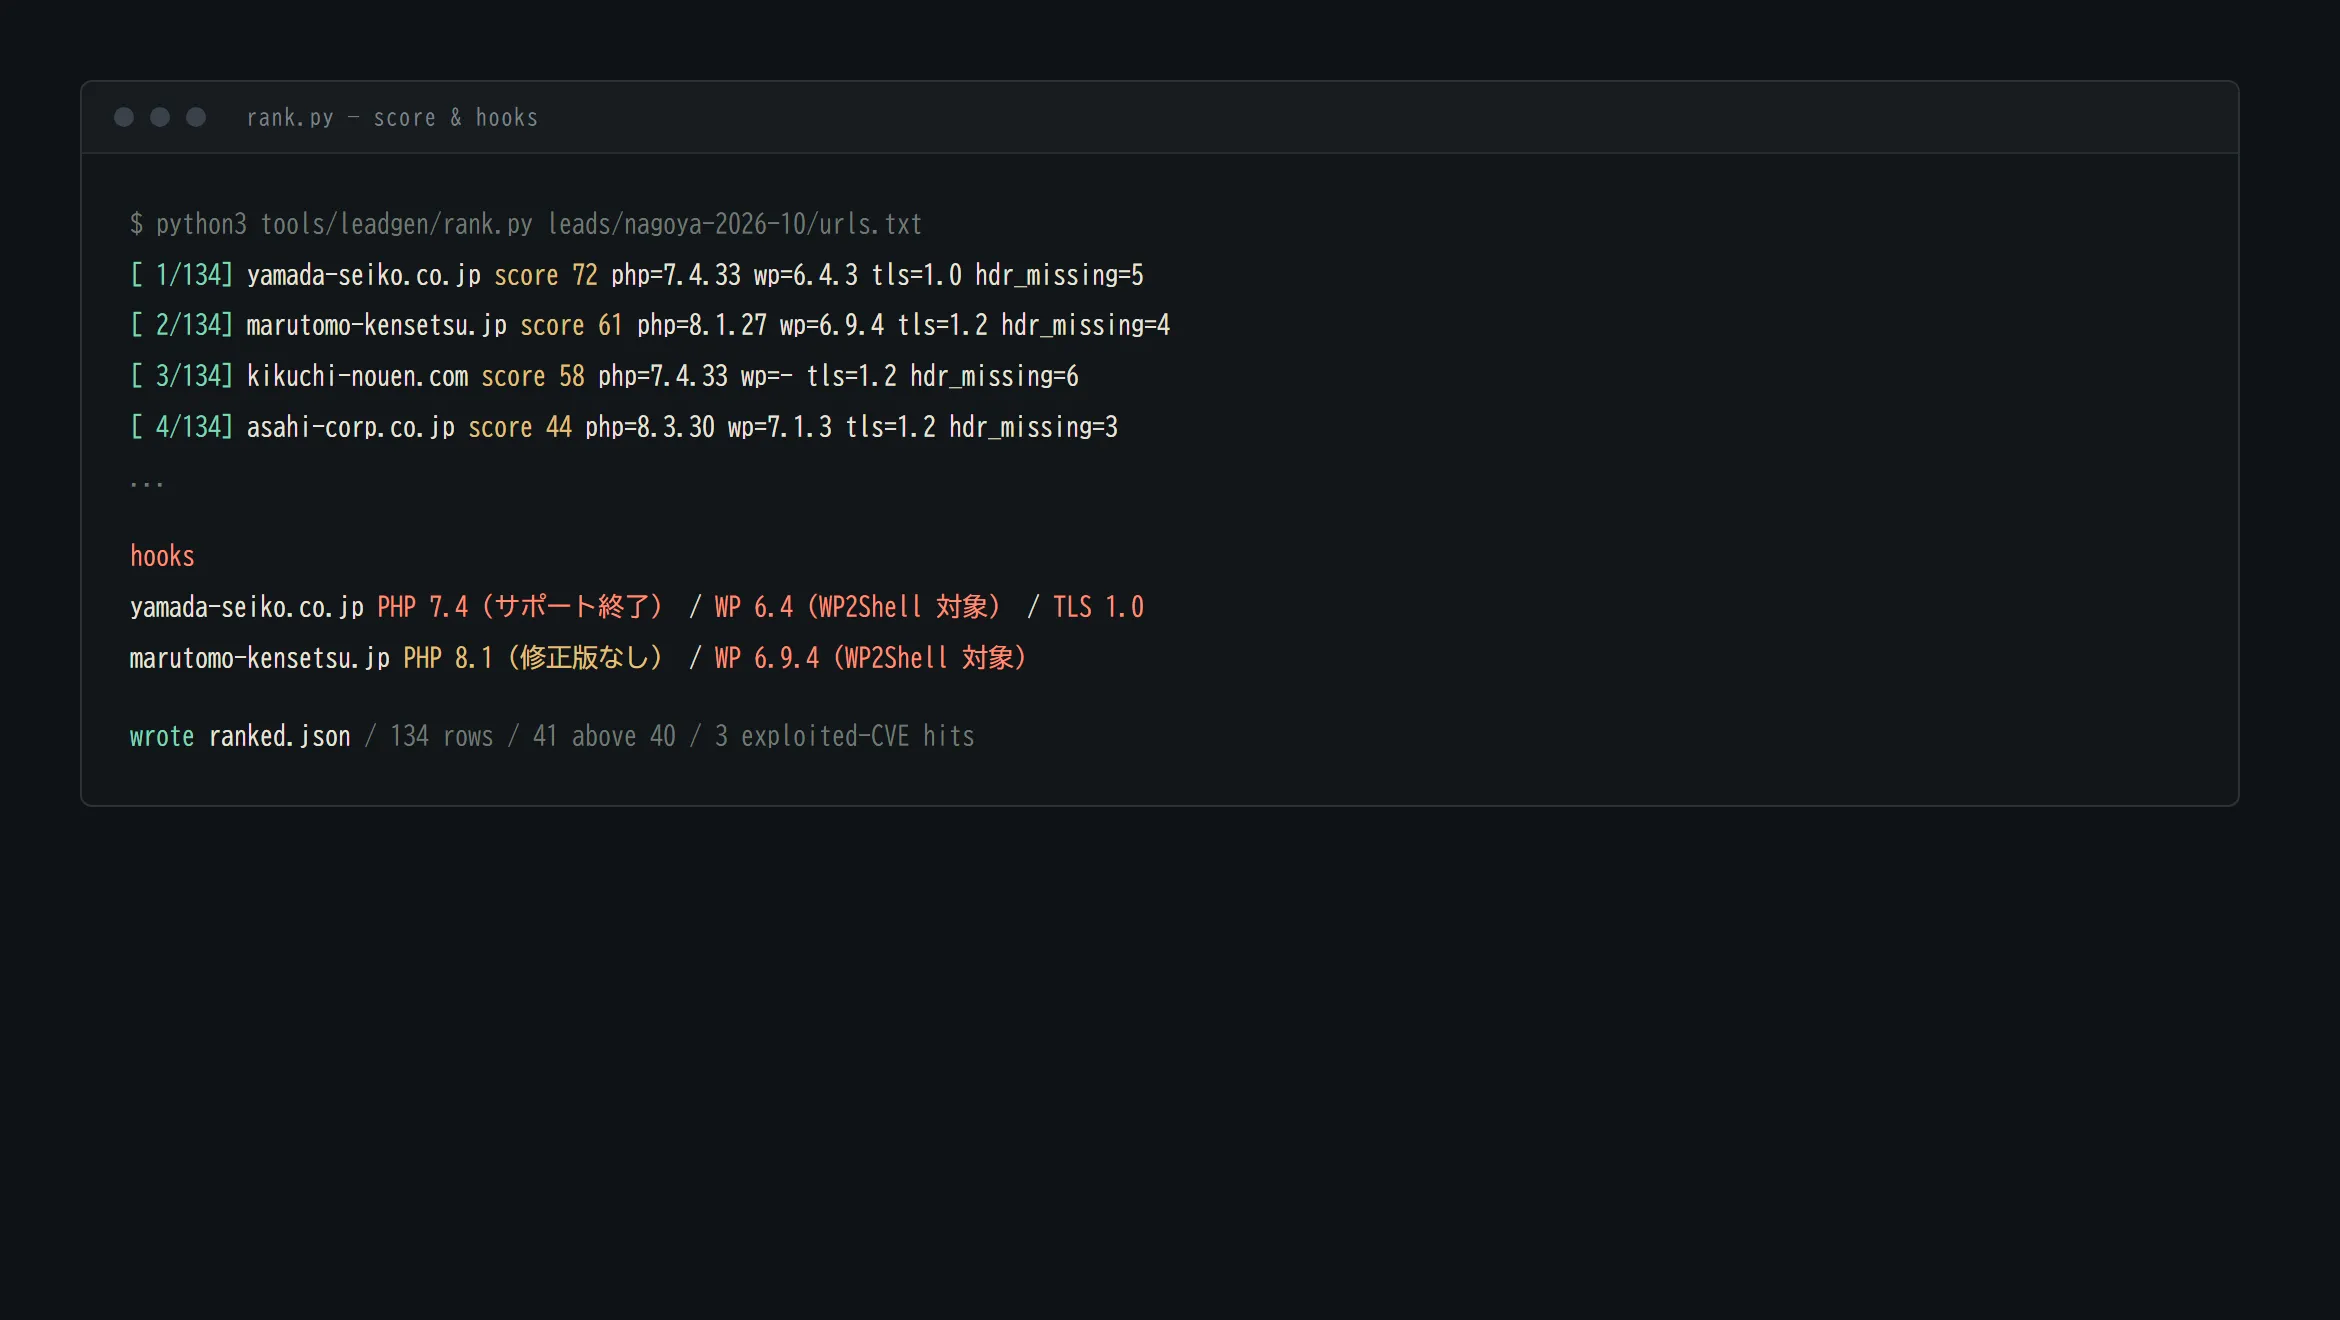Image resolution: width=2340 pixels, height=1320 pixels.
Task: Click the middle gray window dot
Action: pos(160,117)
